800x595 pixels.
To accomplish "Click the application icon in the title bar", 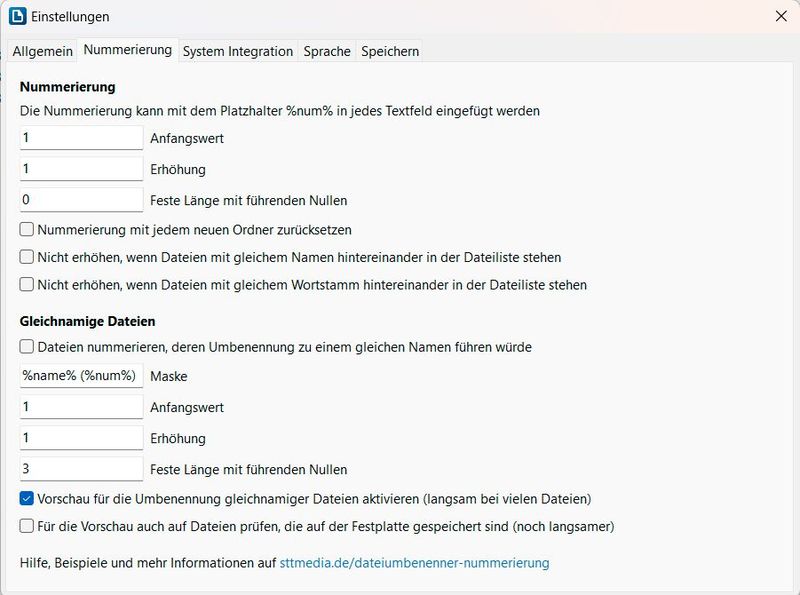I will (18, 16).
